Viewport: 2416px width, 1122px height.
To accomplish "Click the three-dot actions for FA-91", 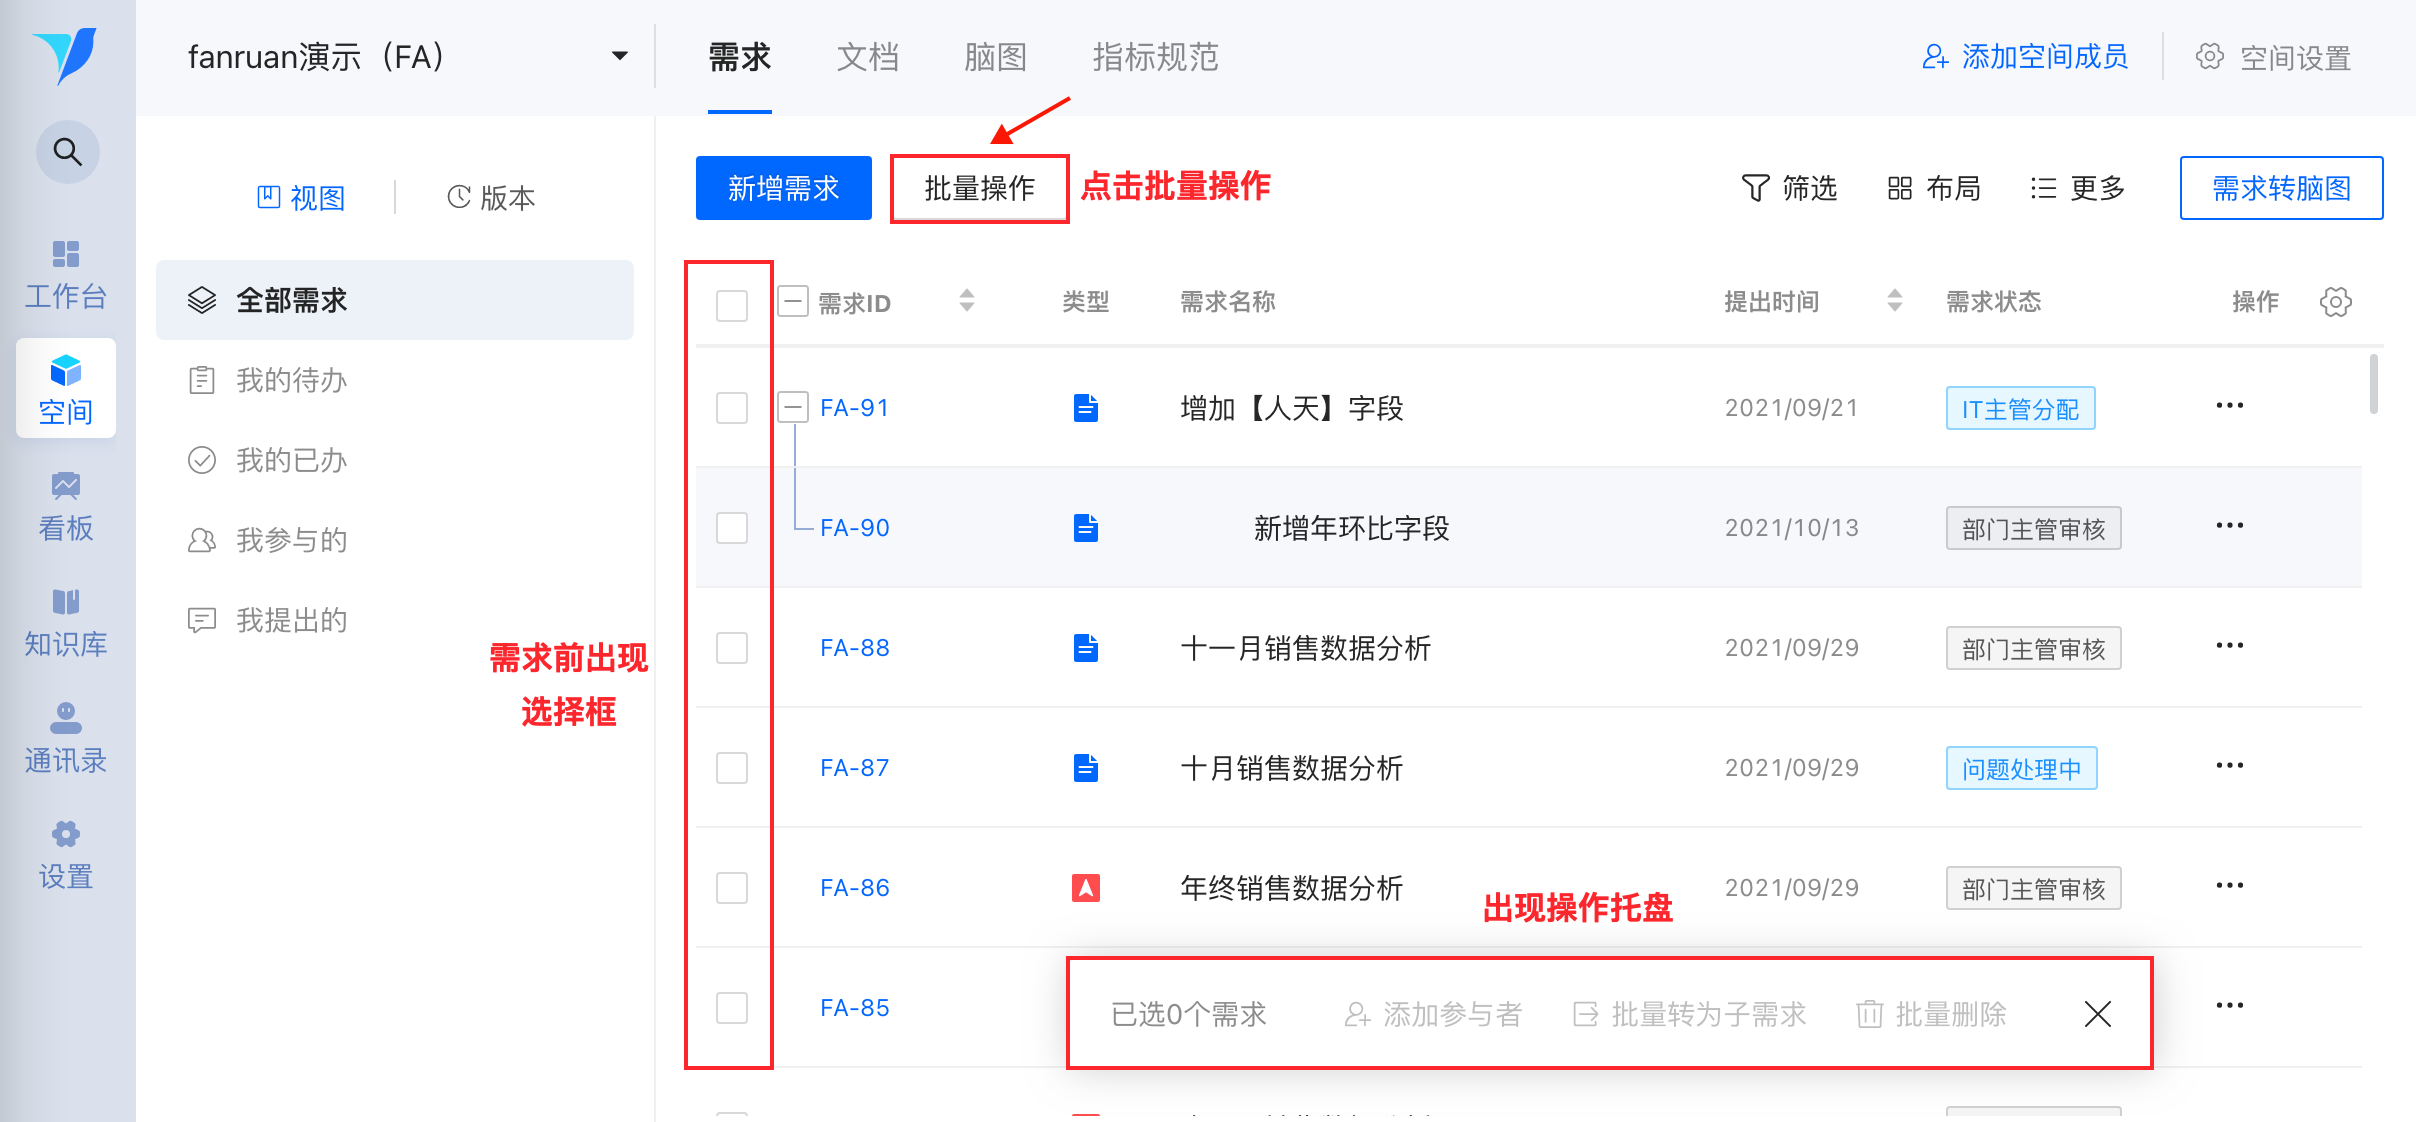I will [2229, 406].
